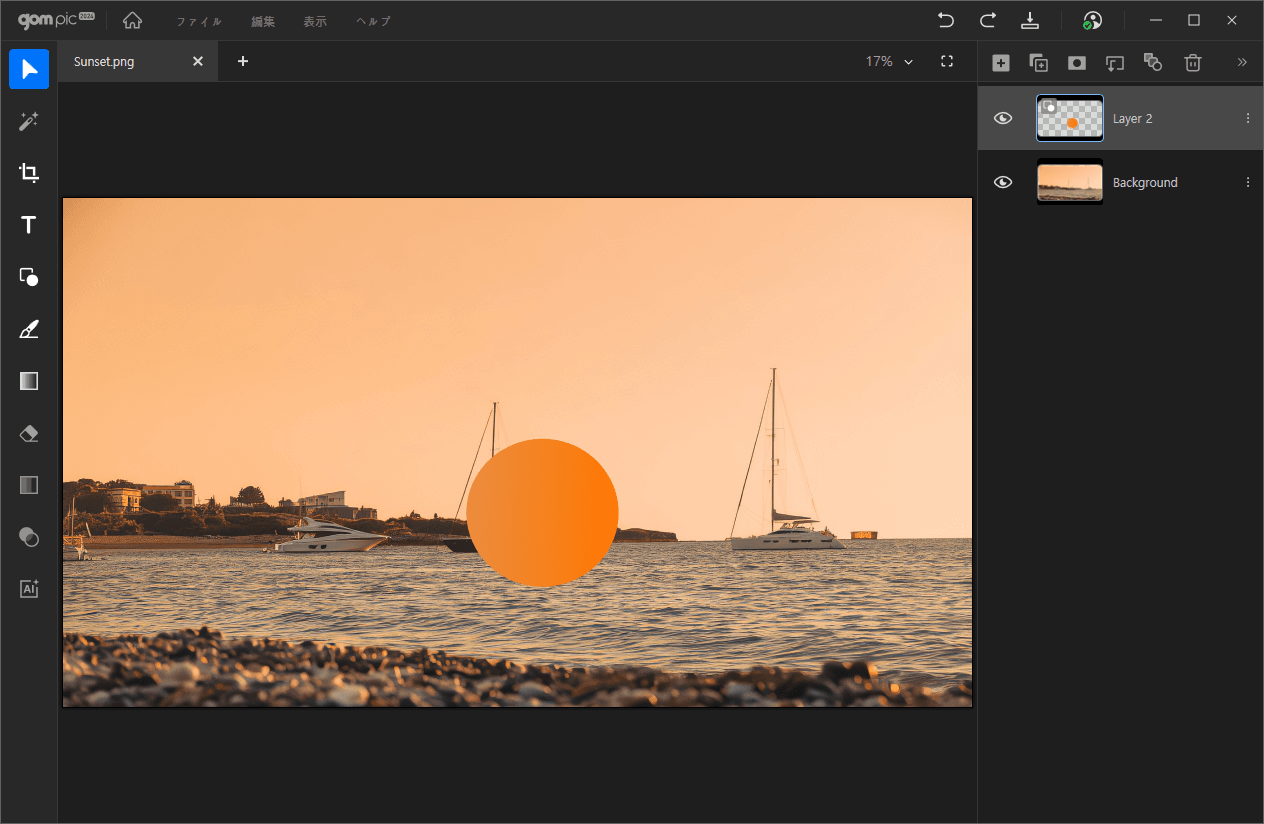Add a new tab with plus button

coord(243,61)
